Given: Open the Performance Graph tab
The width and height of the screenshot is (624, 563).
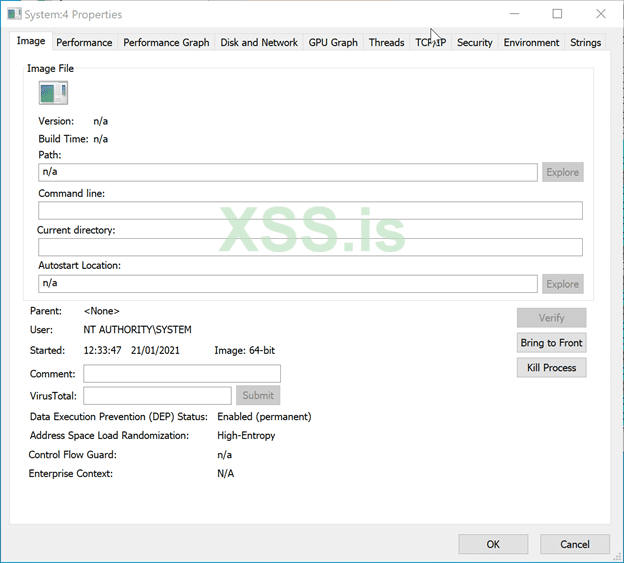Looking at the screenshot, I should [166, 42].
